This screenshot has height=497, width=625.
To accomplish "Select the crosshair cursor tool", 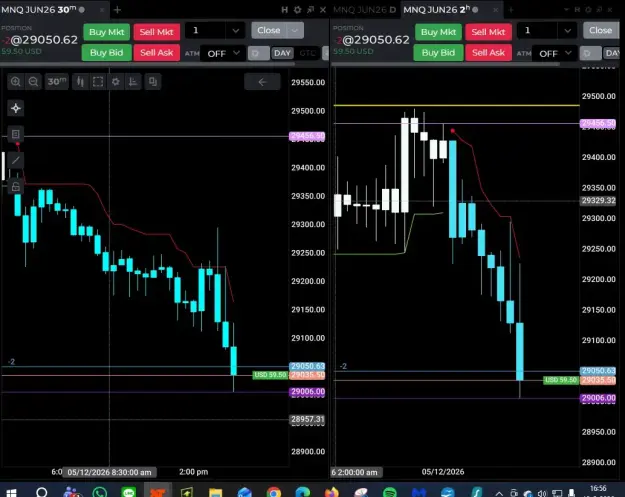I will coord(16,108).
